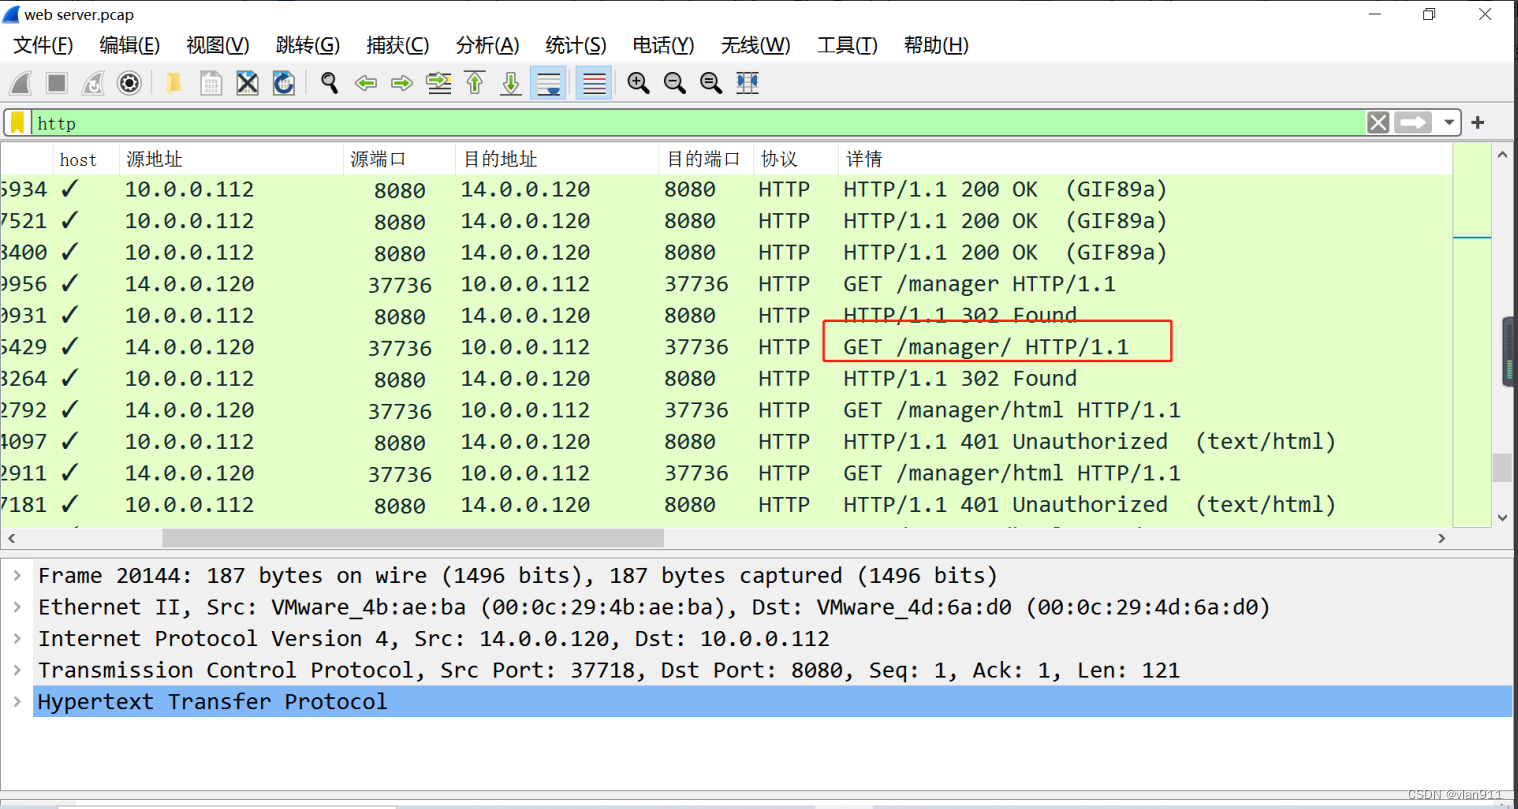Expand the Ethernet II tree node
This screenshot has width=1518, height=809.
(17, 607)
